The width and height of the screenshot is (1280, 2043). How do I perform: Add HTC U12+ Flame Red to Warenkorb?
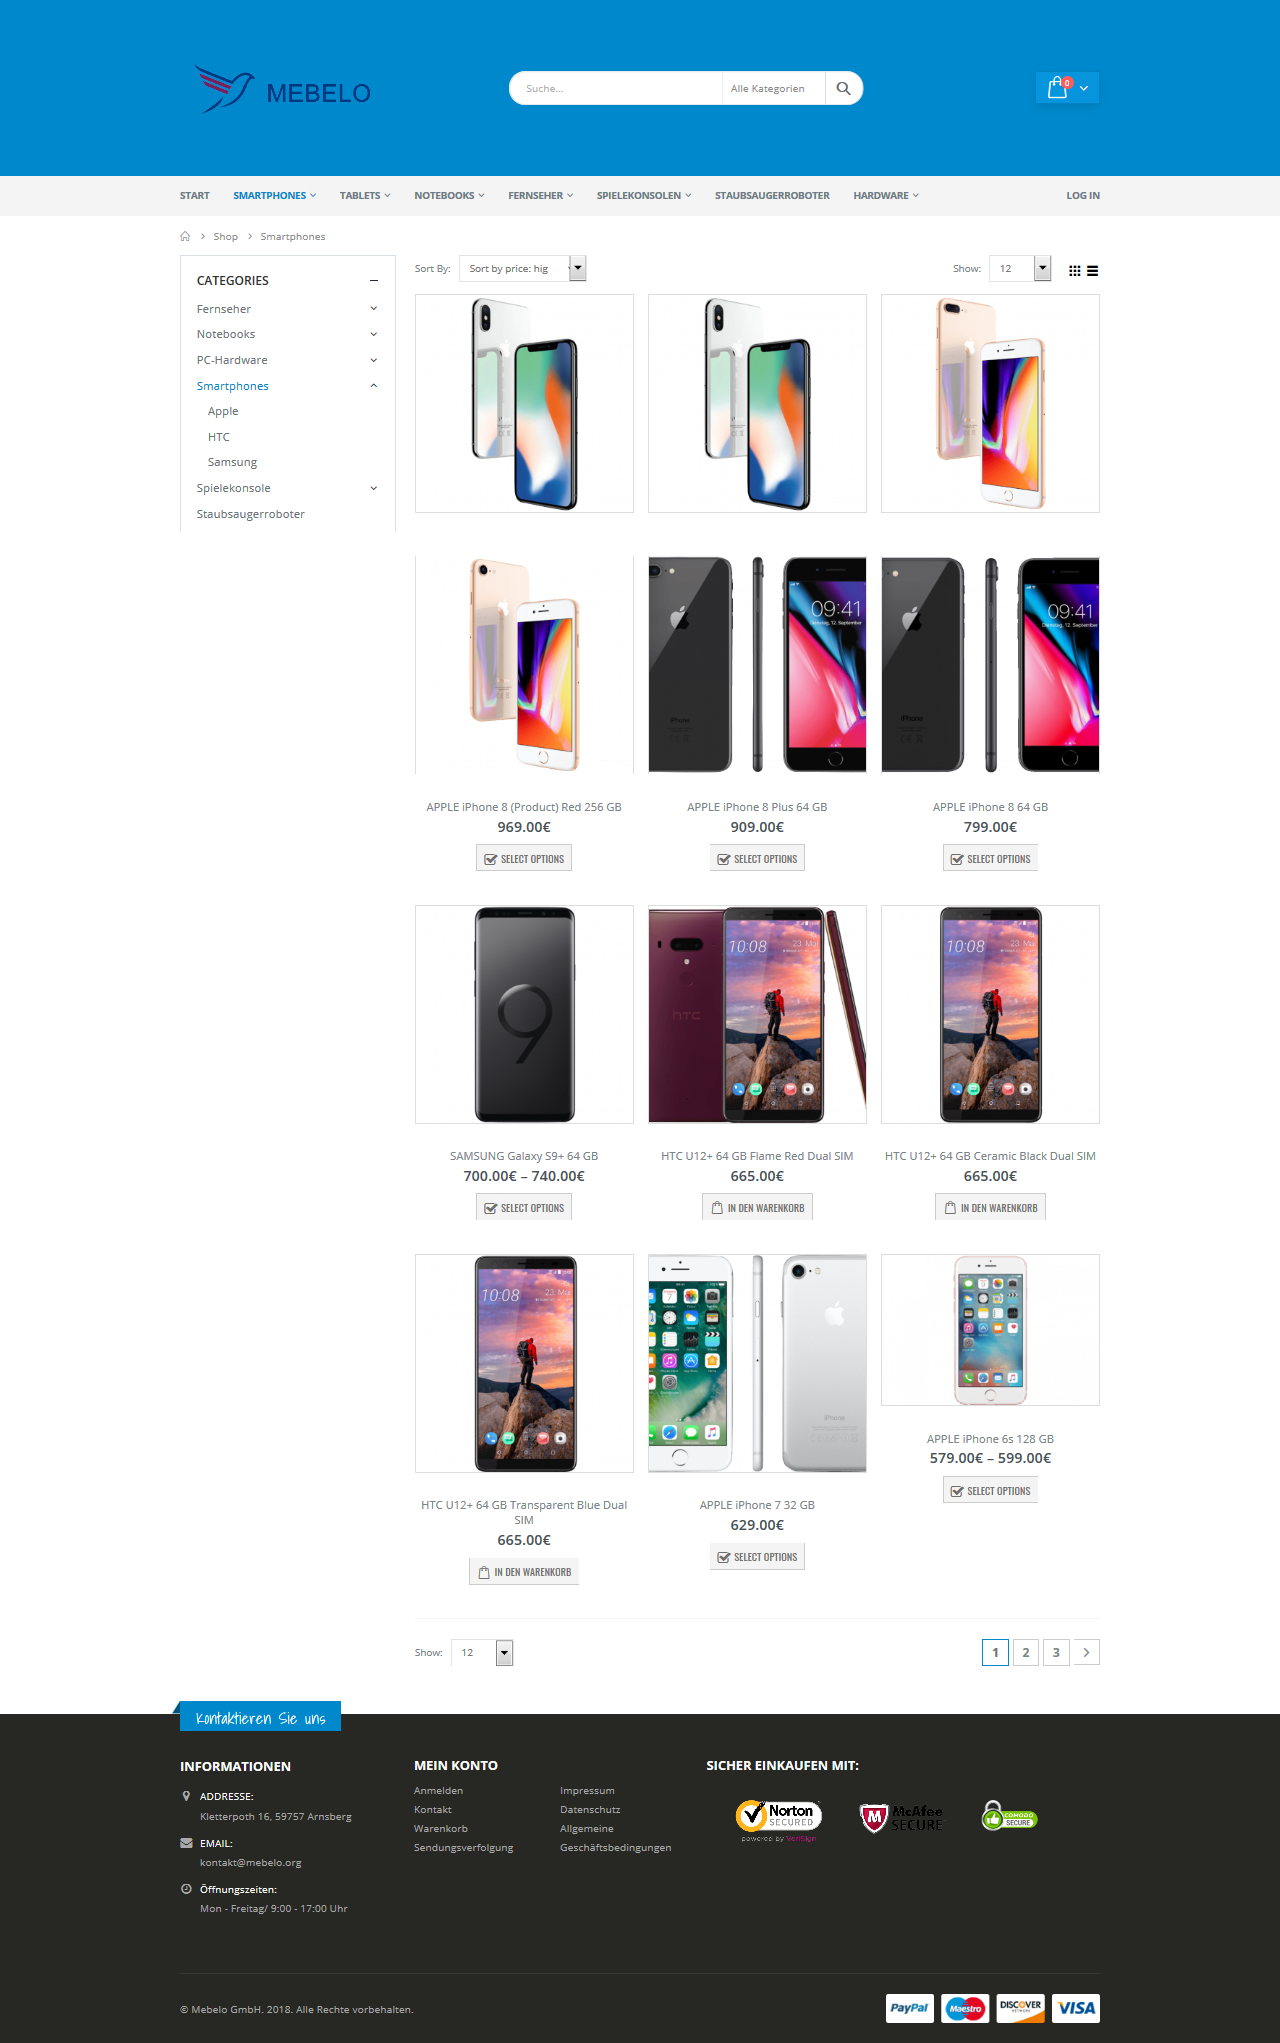pos(757,1208)
